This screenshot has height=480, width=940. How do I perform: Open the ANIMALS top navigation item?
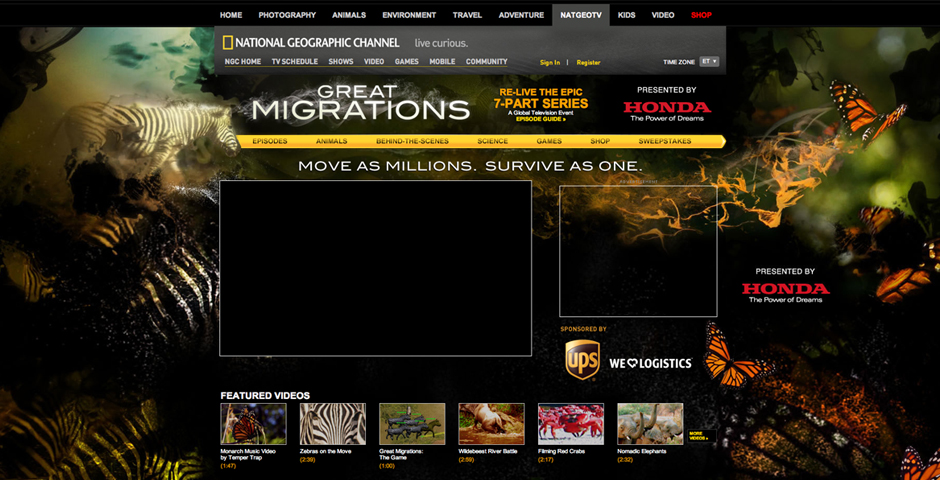coord(349,15)
